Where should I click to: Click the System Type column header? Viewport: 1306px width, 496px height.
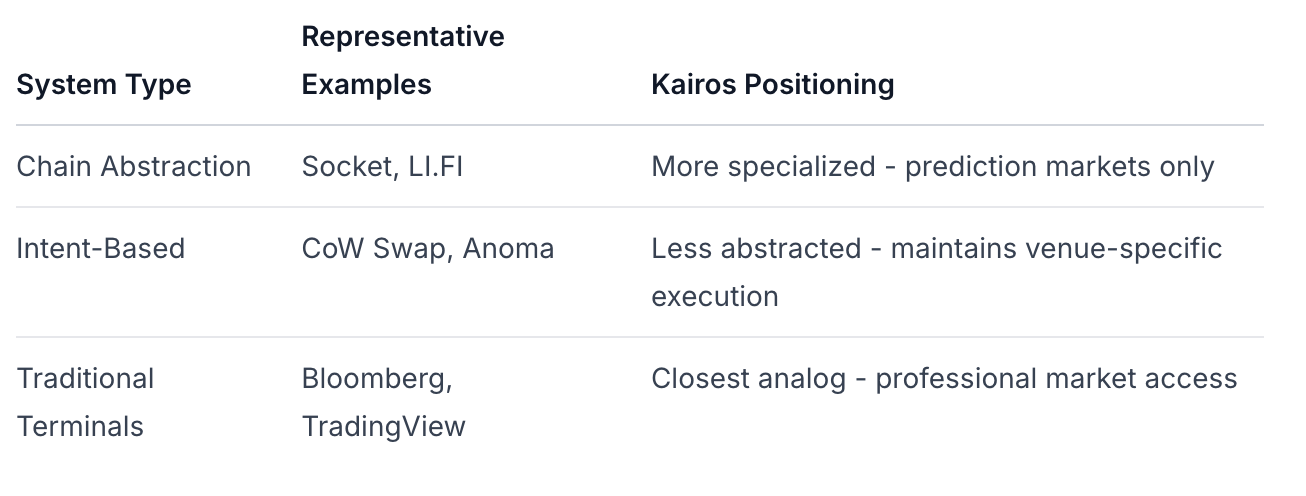tap(103, 85)
